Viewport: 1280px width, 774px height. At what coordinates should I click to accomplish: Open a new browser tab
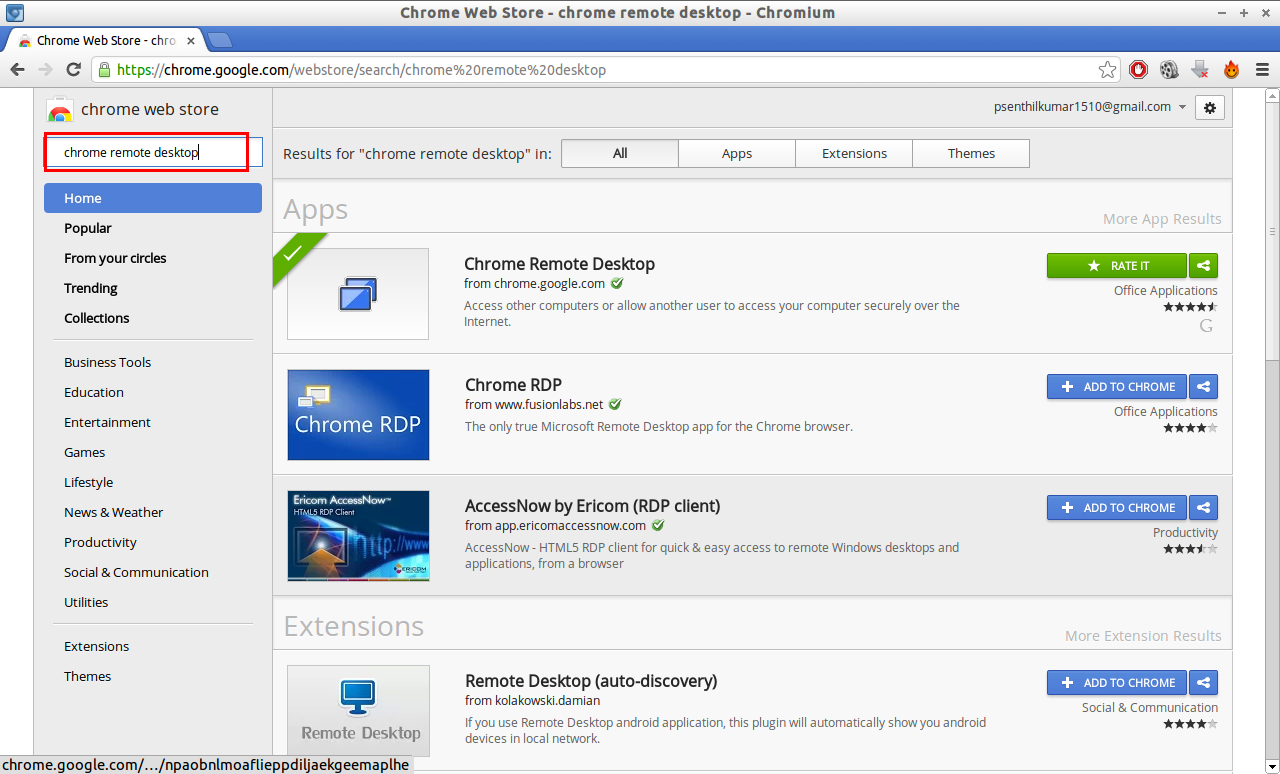(x=219, y=40)
